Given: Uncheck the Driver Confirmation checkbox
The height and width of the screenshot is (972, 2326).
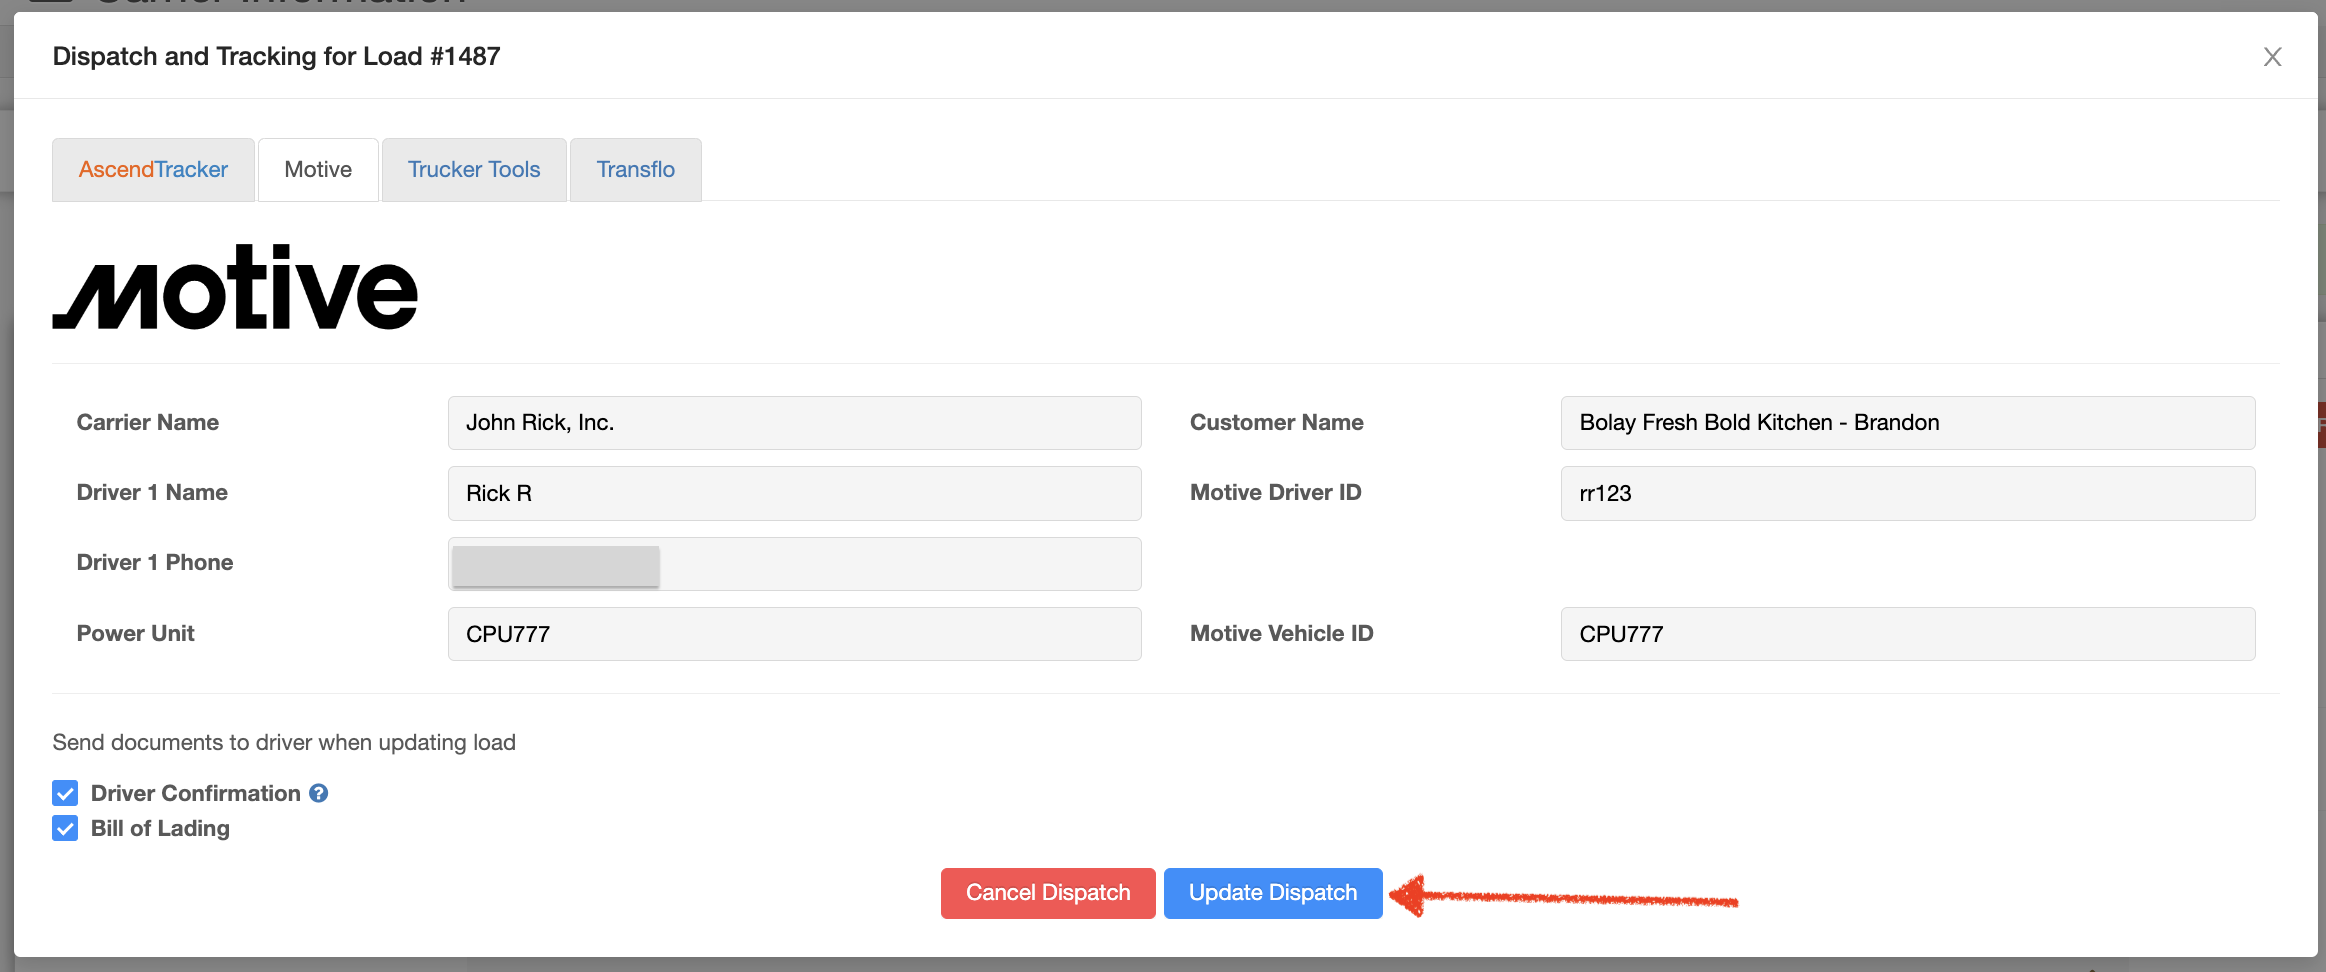Looking at the screenshot, I should tap(65, 793).
